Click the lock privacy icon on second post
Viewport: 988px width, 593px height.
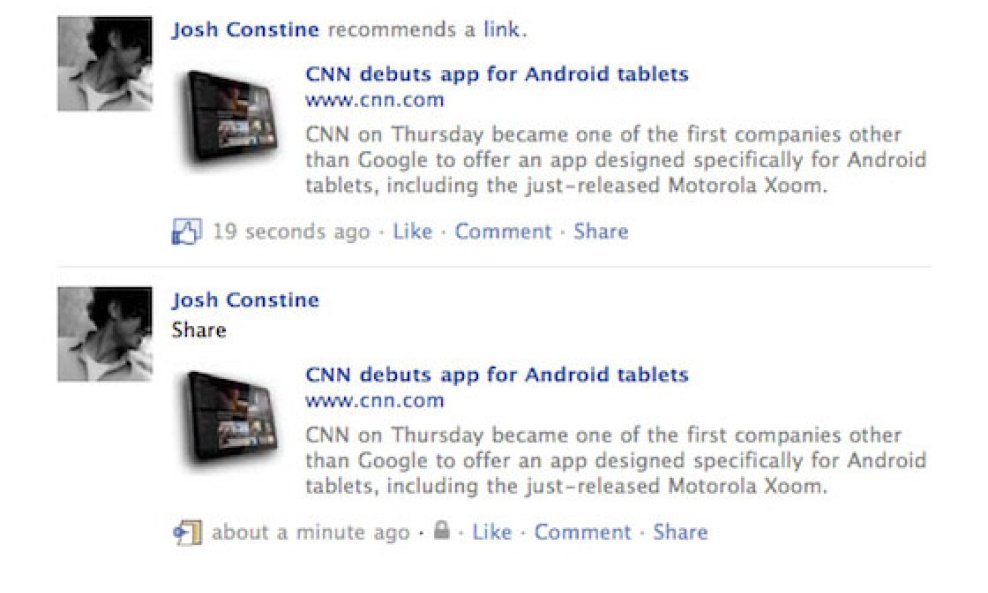pos(442,530)
